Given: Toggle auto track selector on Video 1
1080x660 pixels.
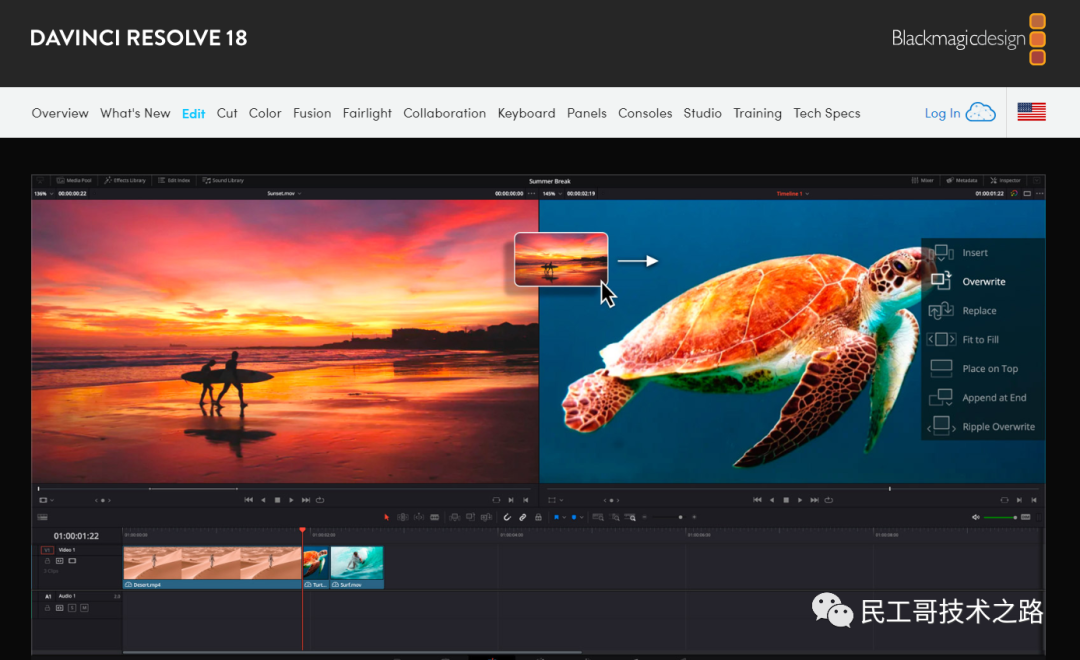Looking at the screenshot, I should tap(60, 561).
